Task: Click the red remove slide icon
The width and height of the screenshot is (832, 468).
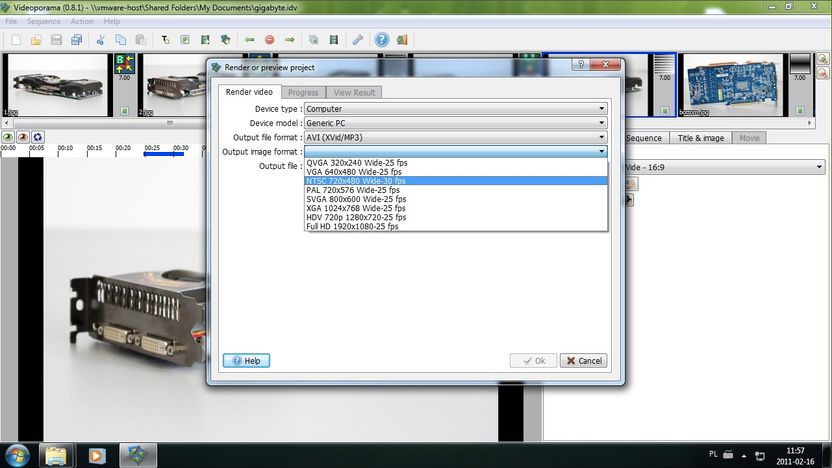Action: click(270, 40)
